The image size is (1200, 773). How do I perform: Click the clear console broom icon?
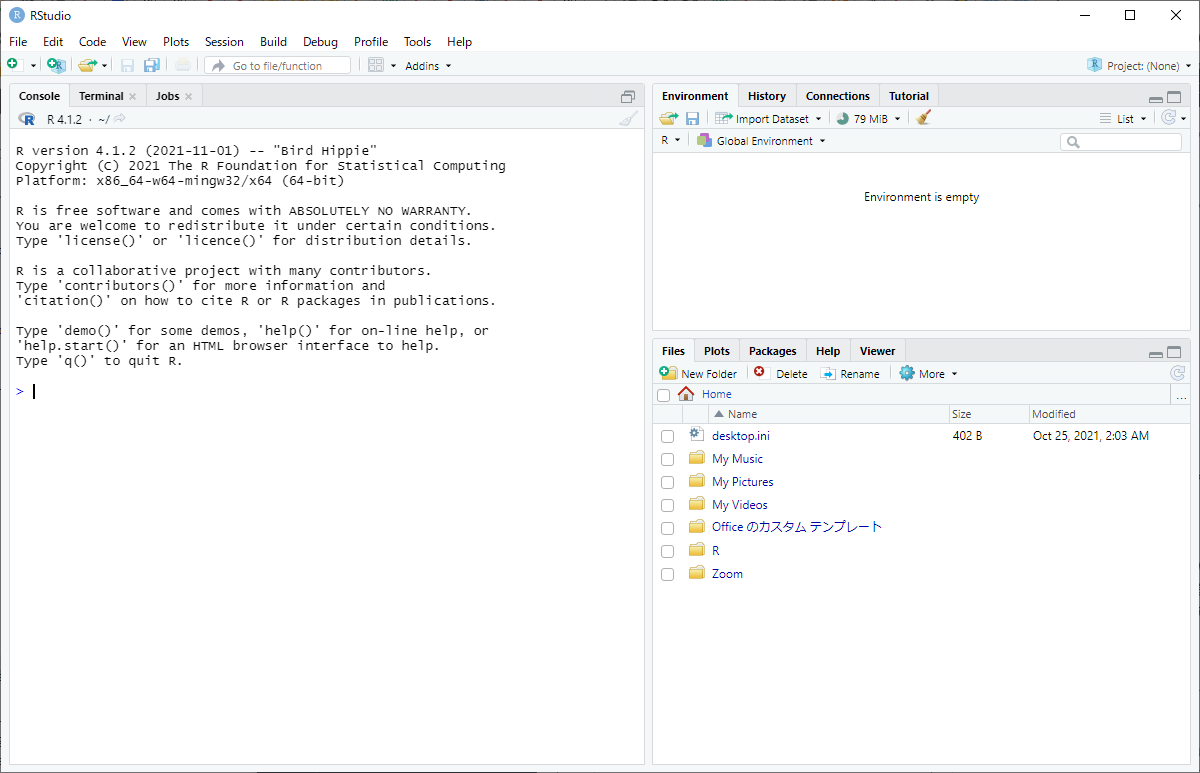[x=627, y=117]
